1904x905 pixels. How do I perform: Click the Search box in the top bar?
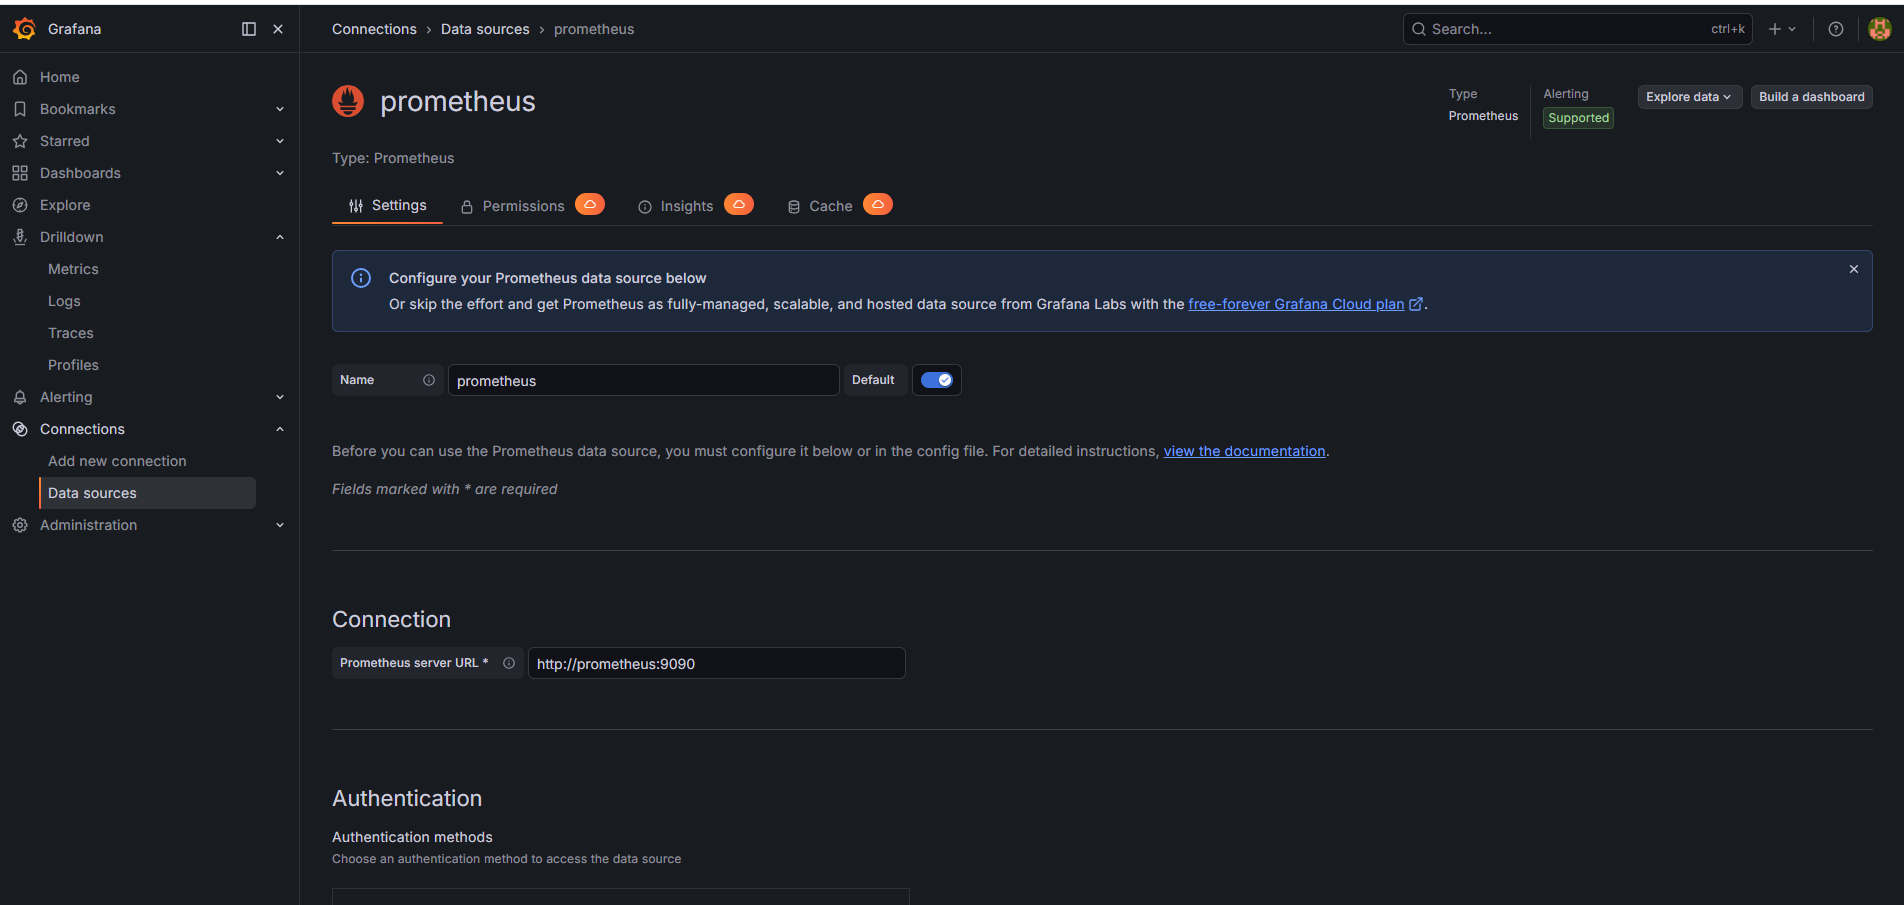[1577, 29]
